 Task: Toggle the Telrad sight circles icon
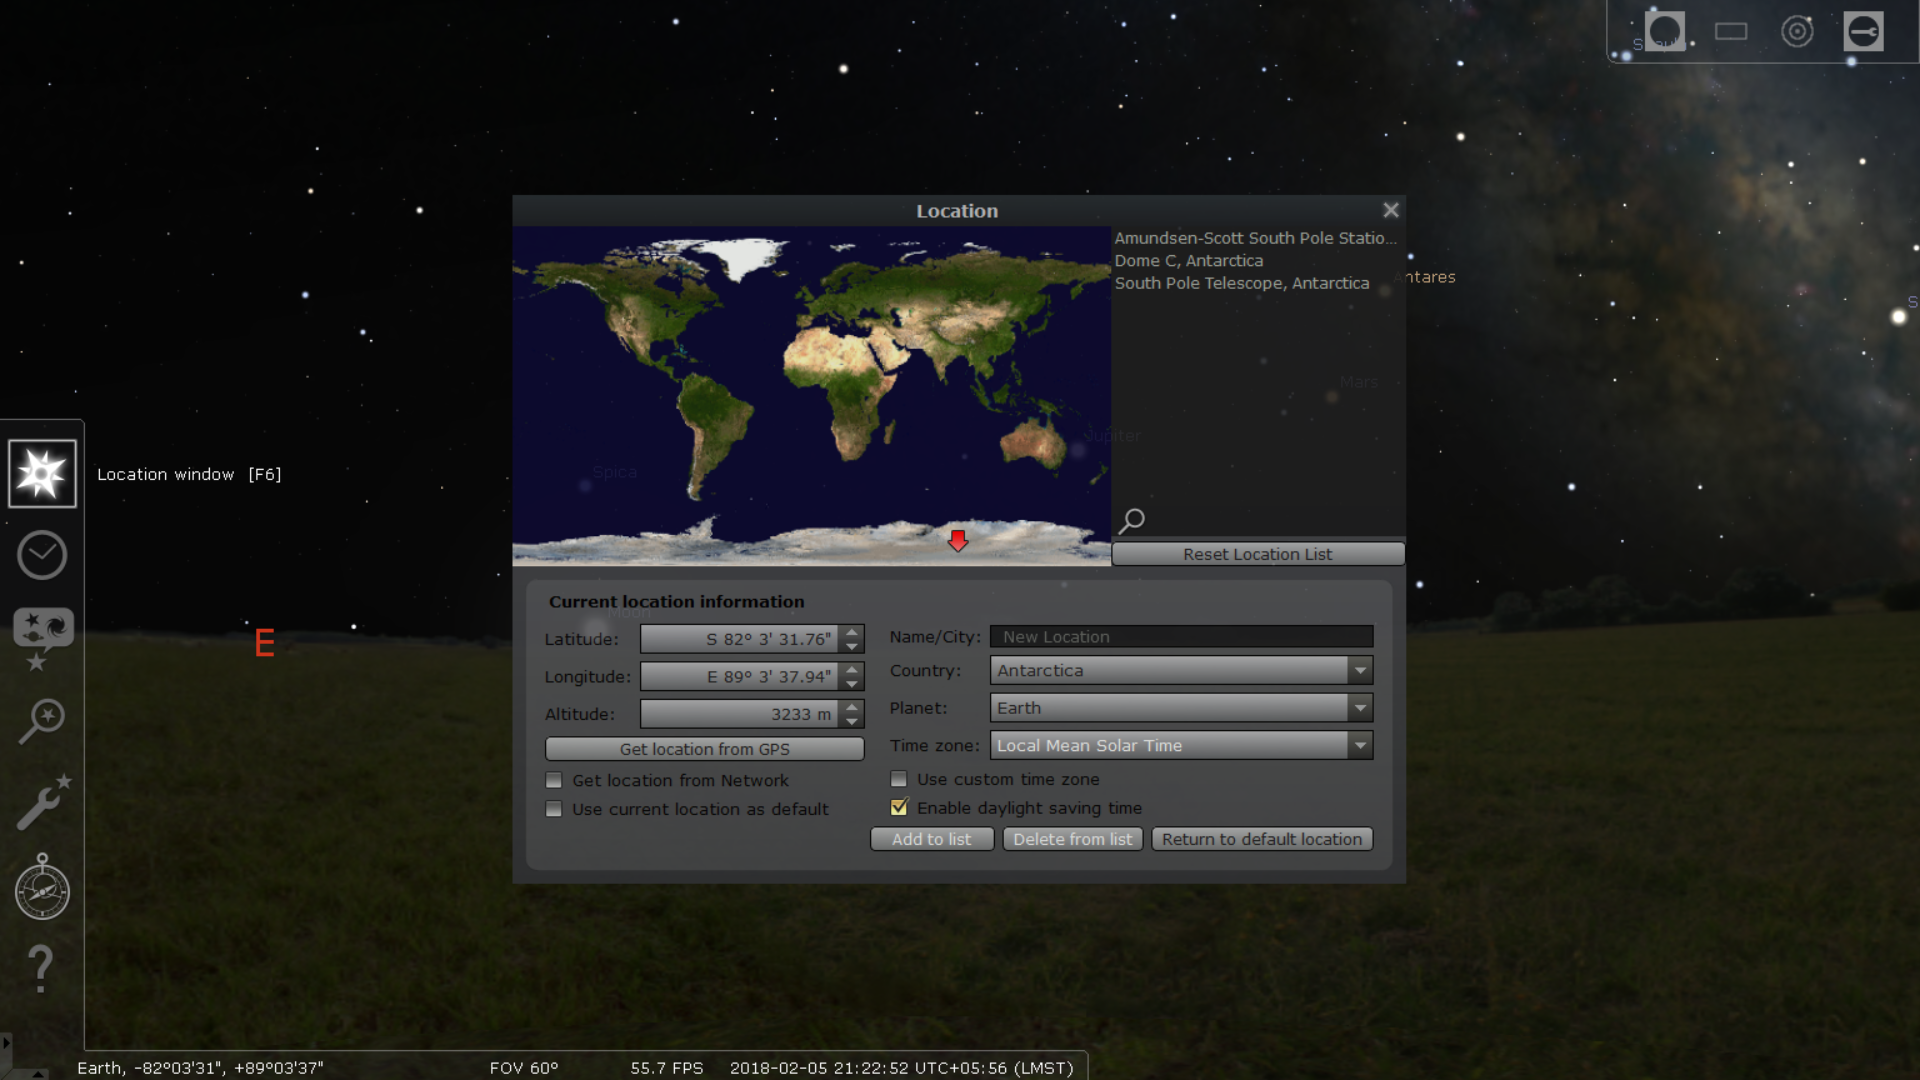(1797, 31)
